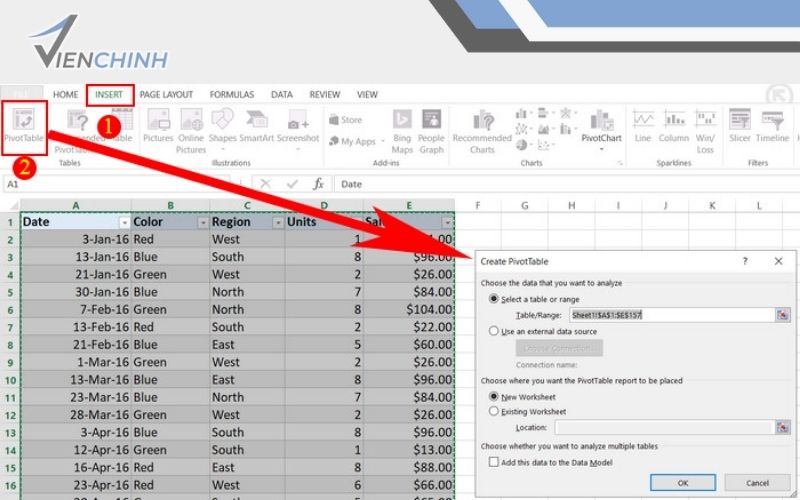Switch to the HOME ribbon tab
Image resolution: width=800 pixels, height=500 pixels.
click(x=66, y=94)
